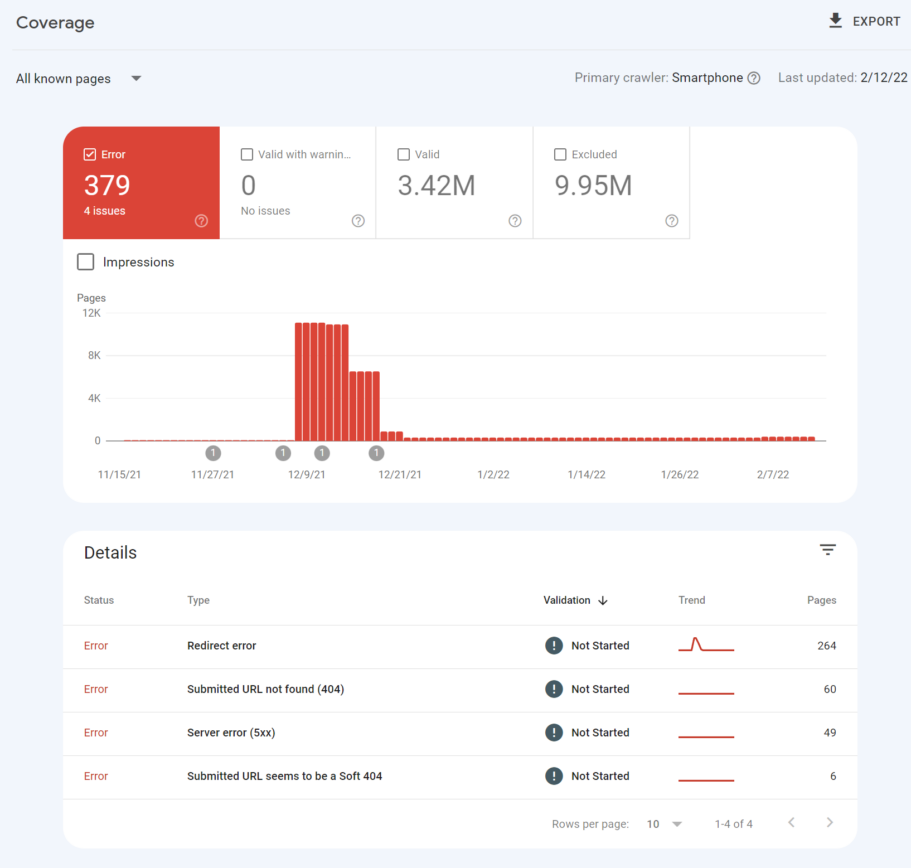The height and width of the screenshot is (868, 911).
Task: Click the help icon on the Error card
Action: point(200,220)
